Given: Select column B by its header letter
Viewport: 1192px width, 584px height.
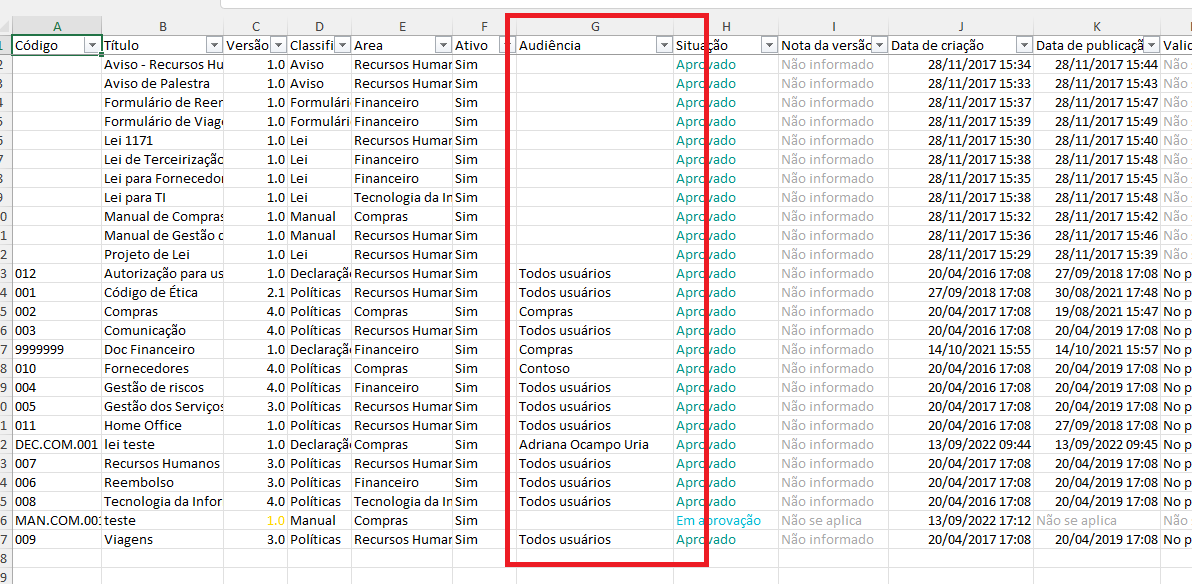Looking at the screenshot, I should click(x=163, y=27).
